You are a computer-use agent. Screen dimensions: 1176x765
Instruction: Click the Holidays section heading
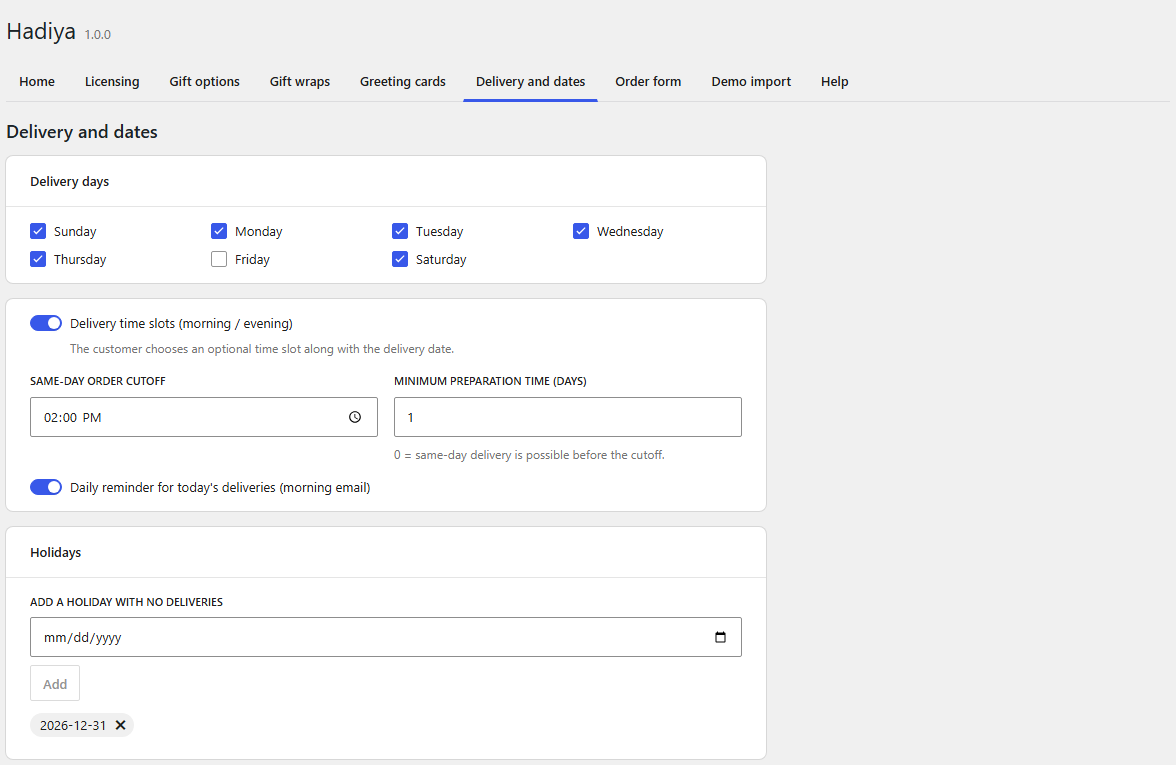pyautogui.click(x=56, y=552)
